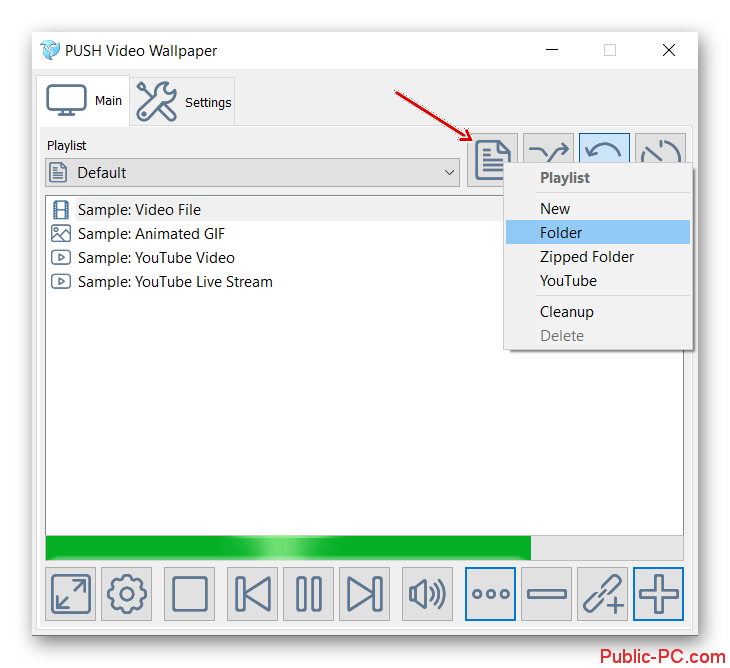
Task: Stop playback with the square button
Action: coord(189,594)
